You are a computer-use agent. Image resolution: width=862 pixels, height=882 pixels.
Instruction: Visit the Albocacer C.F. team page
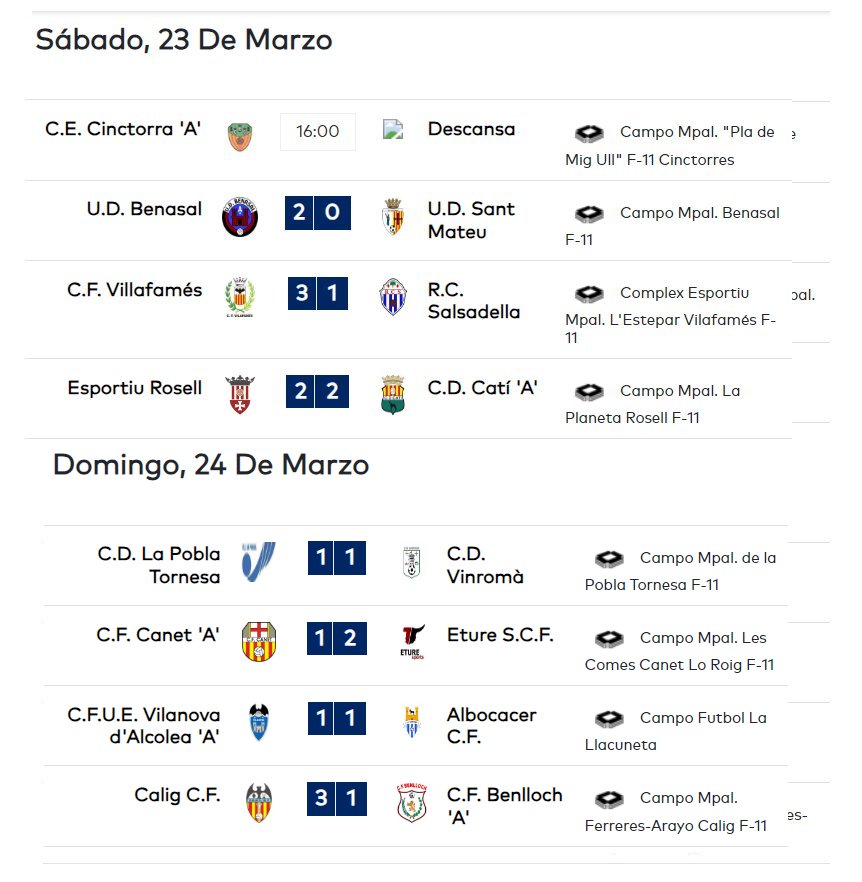tap(492, 726)
